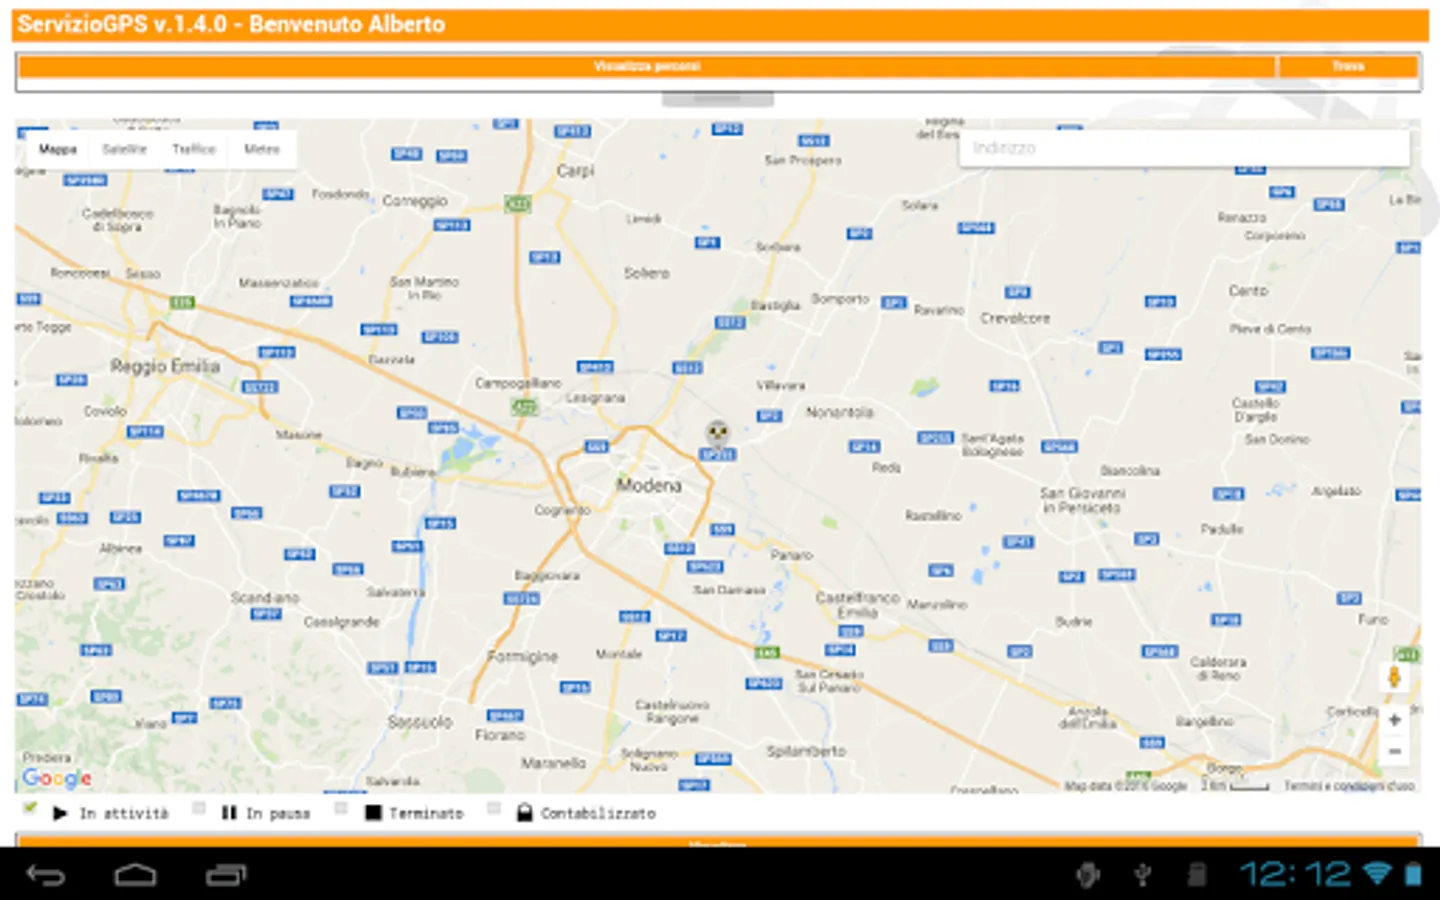Click the Spilamberto town label

[x=806, y=751]
